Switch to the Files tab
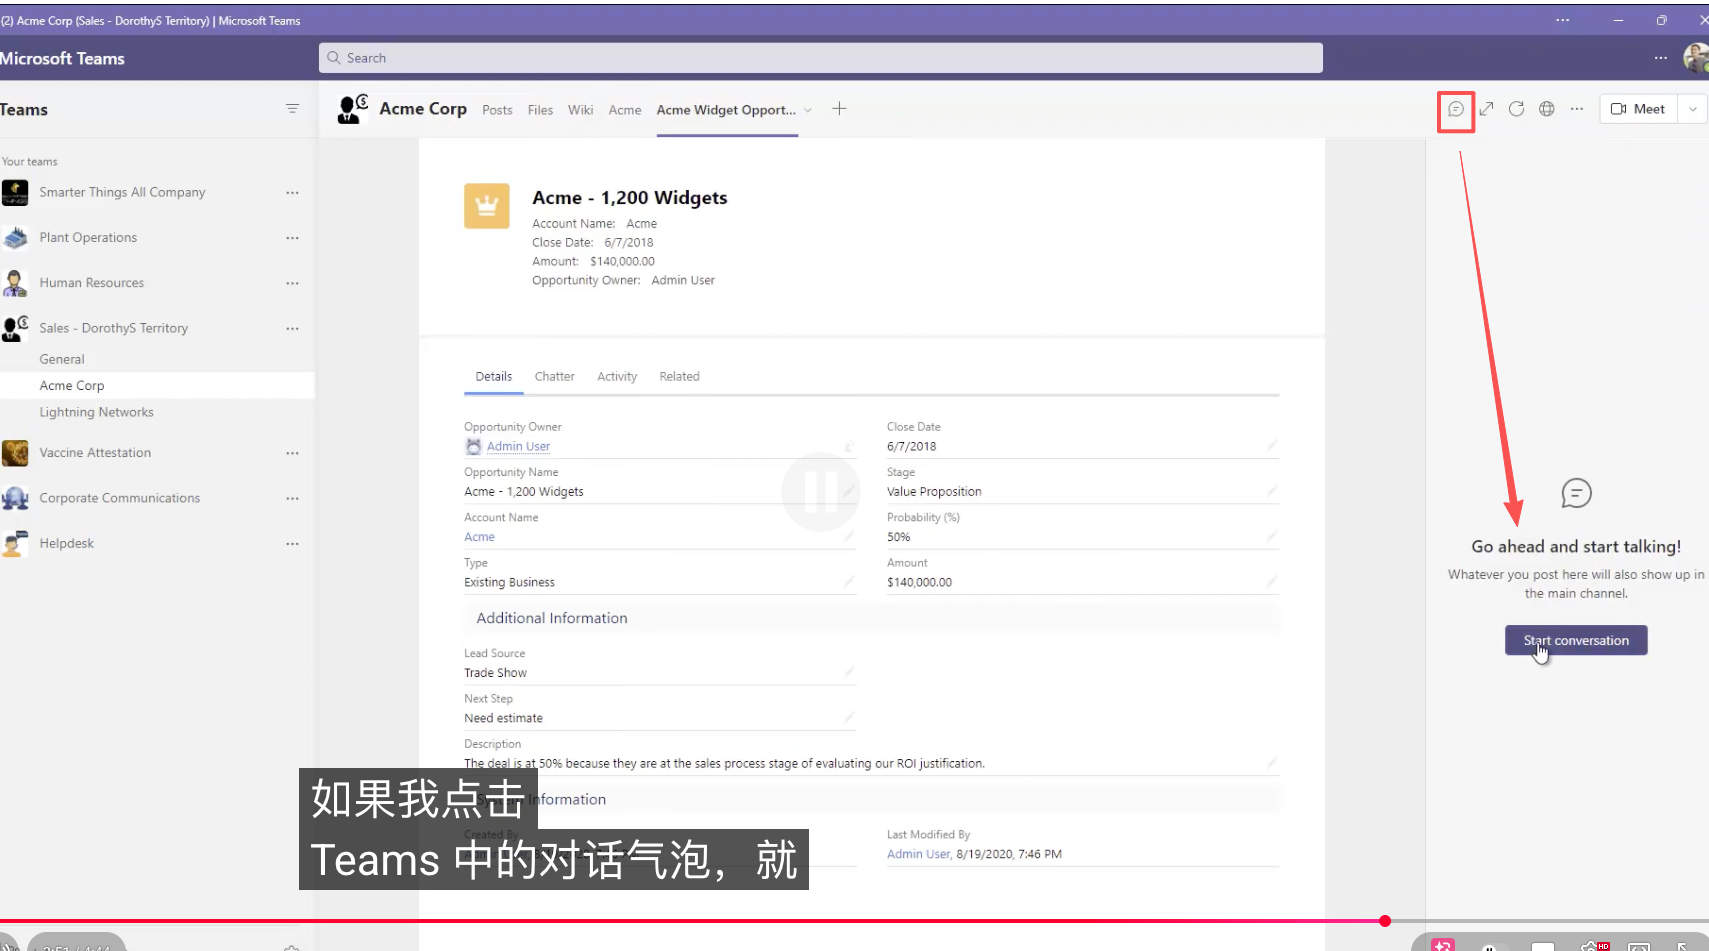This screenshot has width=1709, height=951. (x=540, y=110)
